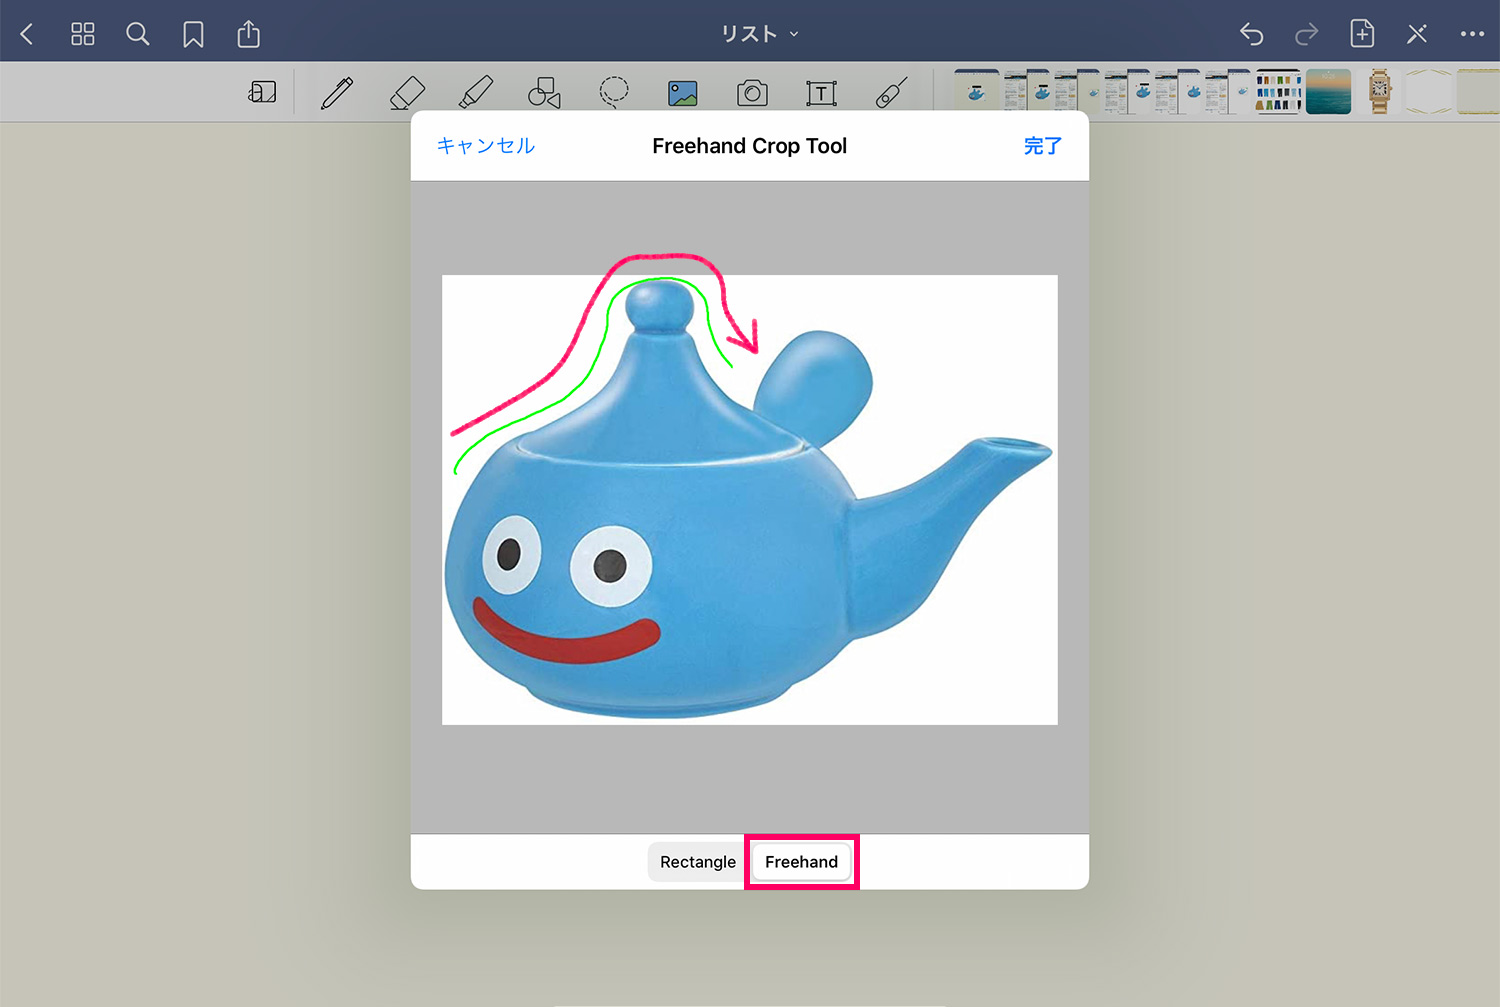Select the Shapes tool
The width and height of the screenshot is (1500, 1007).
point(544,93)
